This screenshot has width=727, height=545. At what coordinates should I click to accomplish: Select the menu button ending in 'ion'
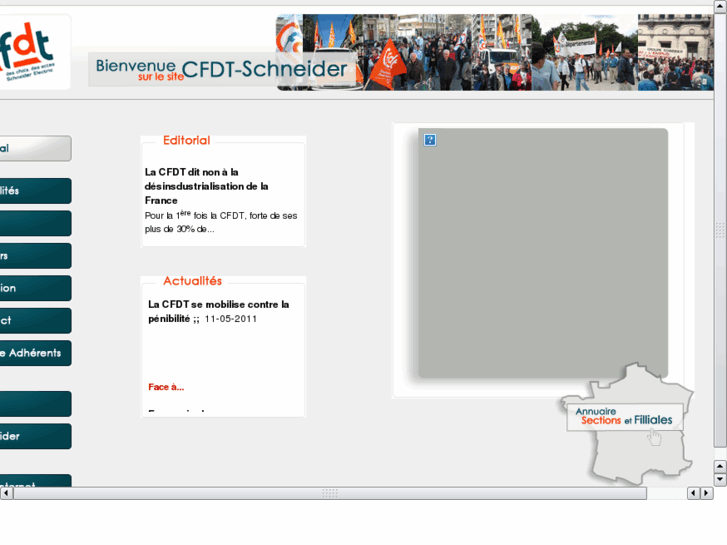[x=35, y=289]
